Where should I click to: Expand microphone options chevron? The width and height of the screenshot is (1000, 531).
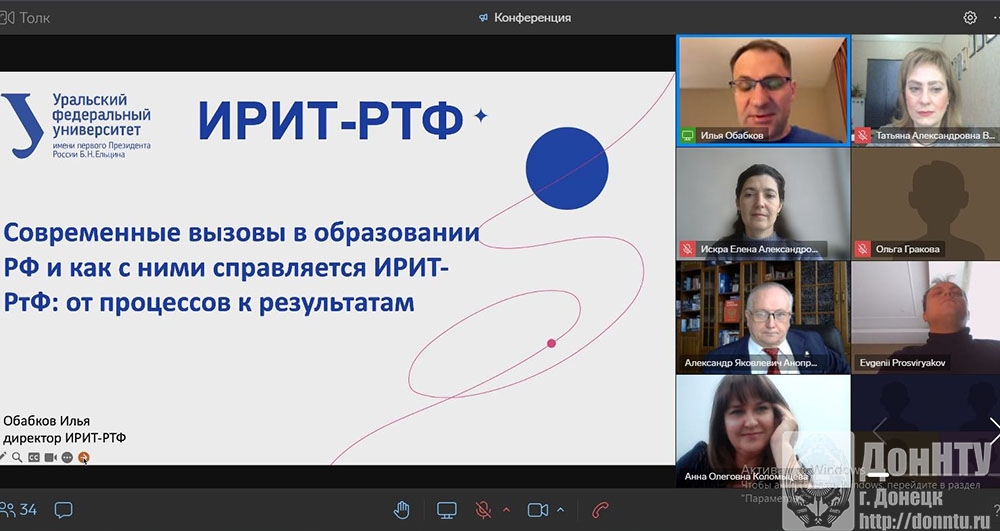pos(506,510)
